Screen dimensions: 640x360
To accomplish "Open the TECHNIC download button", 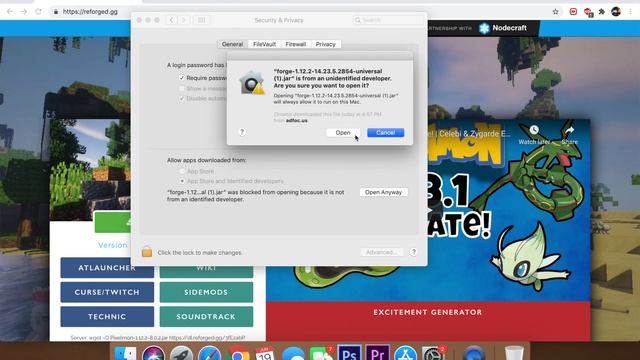I will [107, 317].
